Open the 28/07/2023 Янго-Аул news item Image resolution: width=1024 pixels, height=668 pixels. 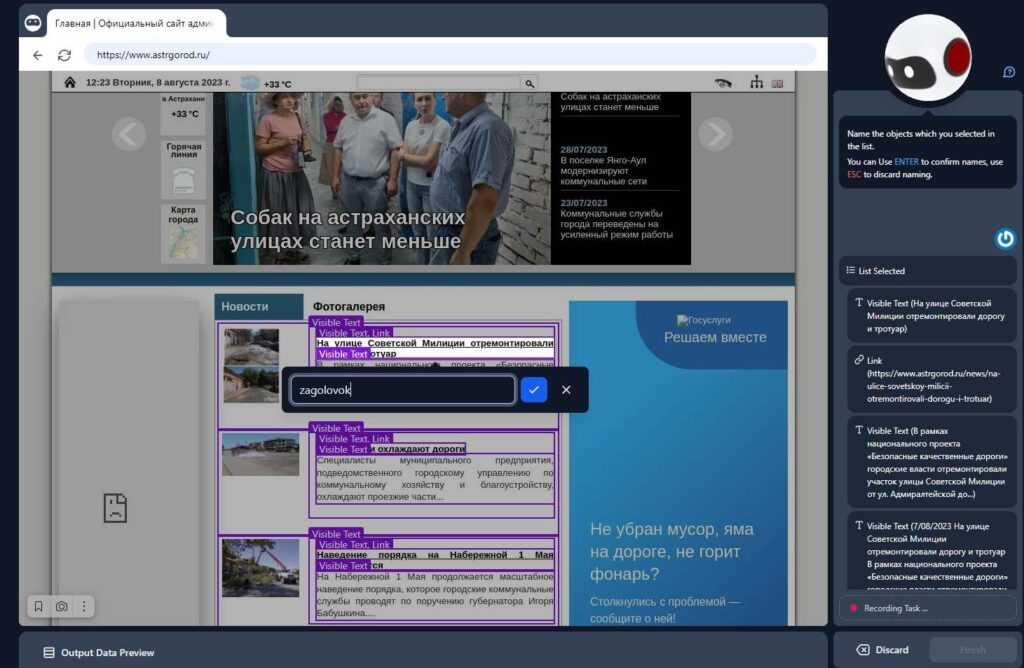point(604,165)
